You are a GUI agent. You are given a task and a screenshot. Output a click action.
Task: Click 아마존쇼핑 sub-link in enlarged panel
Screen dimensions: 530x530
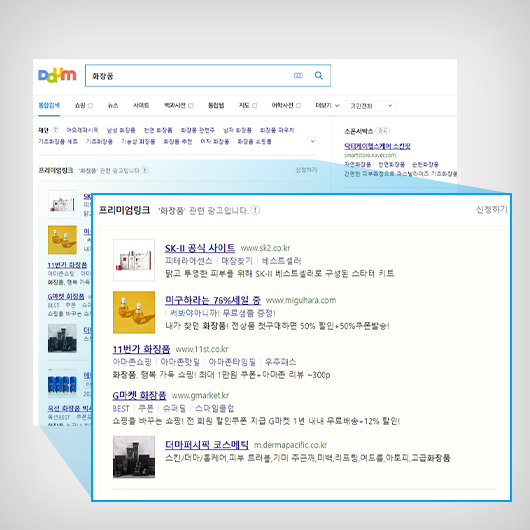click(x=132, y=362)
